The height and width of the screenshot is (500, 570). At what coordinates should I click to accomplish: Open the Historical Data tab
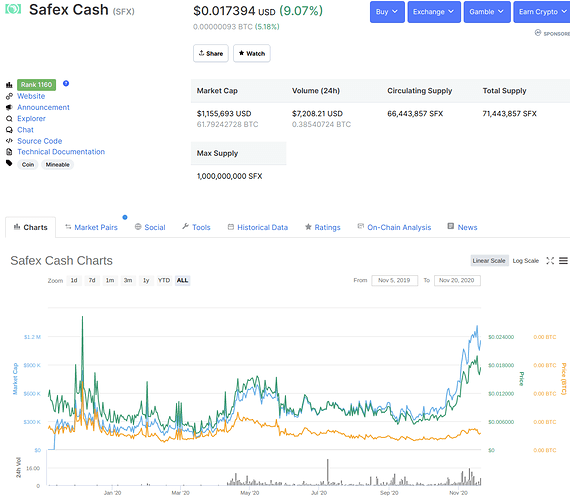(x=258, y=227)
